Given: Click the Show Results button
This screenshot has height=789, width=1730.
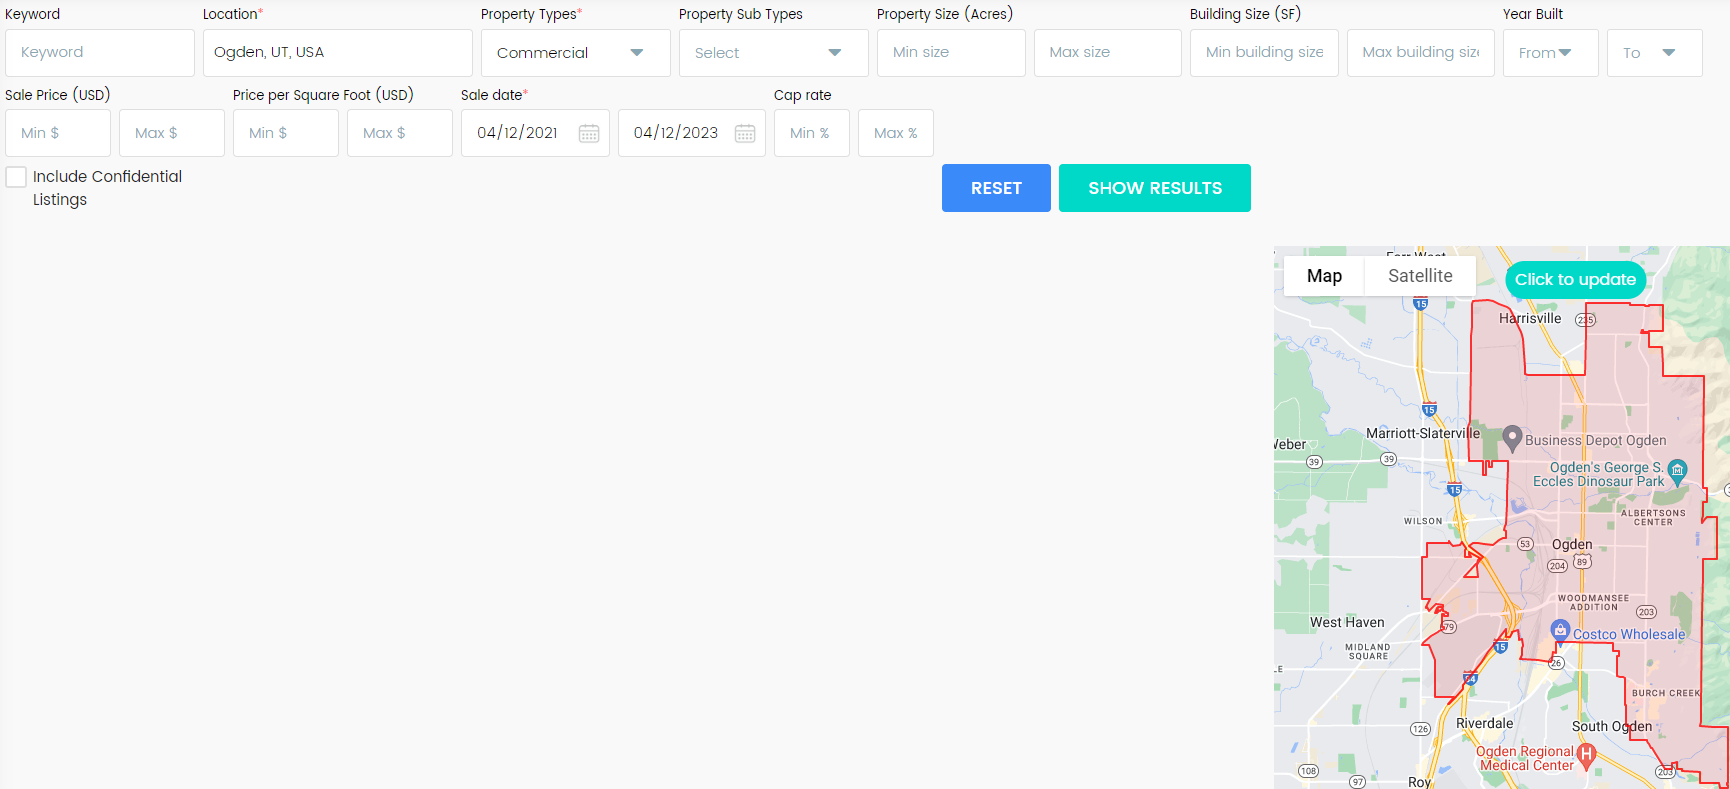Looking at the screenshot, I should (1154, 188).
